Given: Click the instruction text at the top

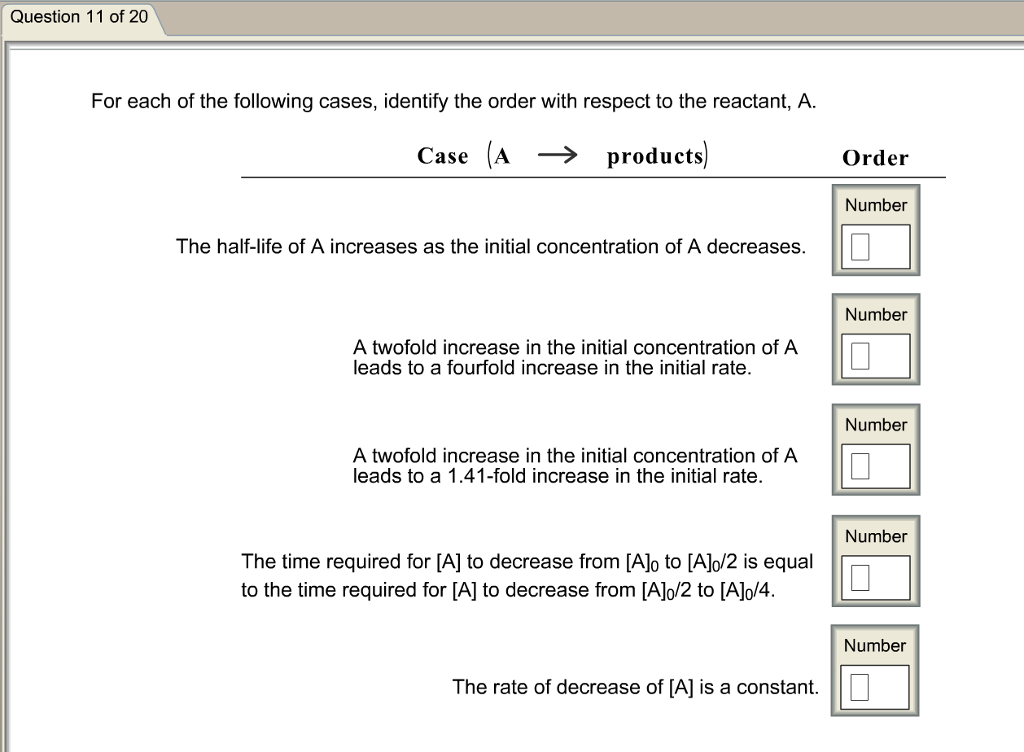Looking at the screenshot, I should pos(453,101).
